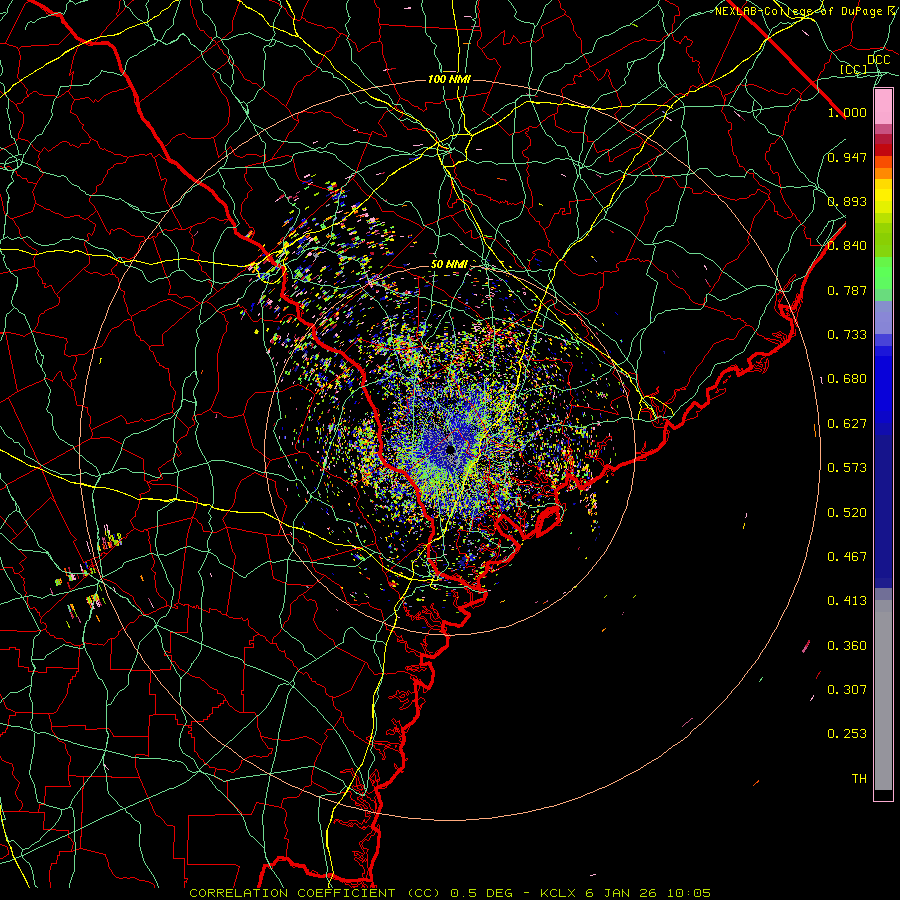Click the DCC product label above color bar
Screen dimensions: 900x900
tap(878, 60)
